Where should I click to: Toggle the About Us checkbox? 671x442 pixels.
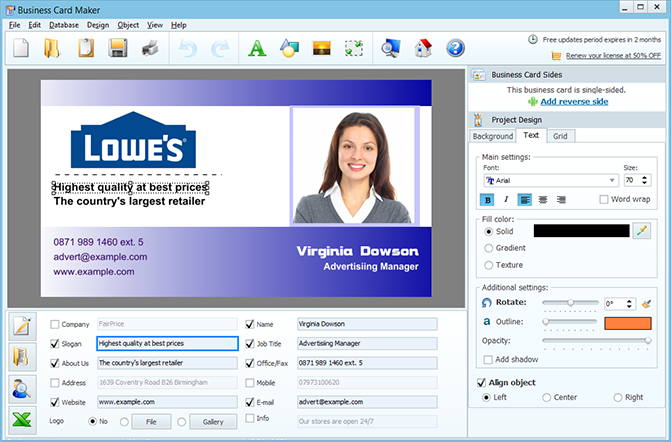coord(55,363)
